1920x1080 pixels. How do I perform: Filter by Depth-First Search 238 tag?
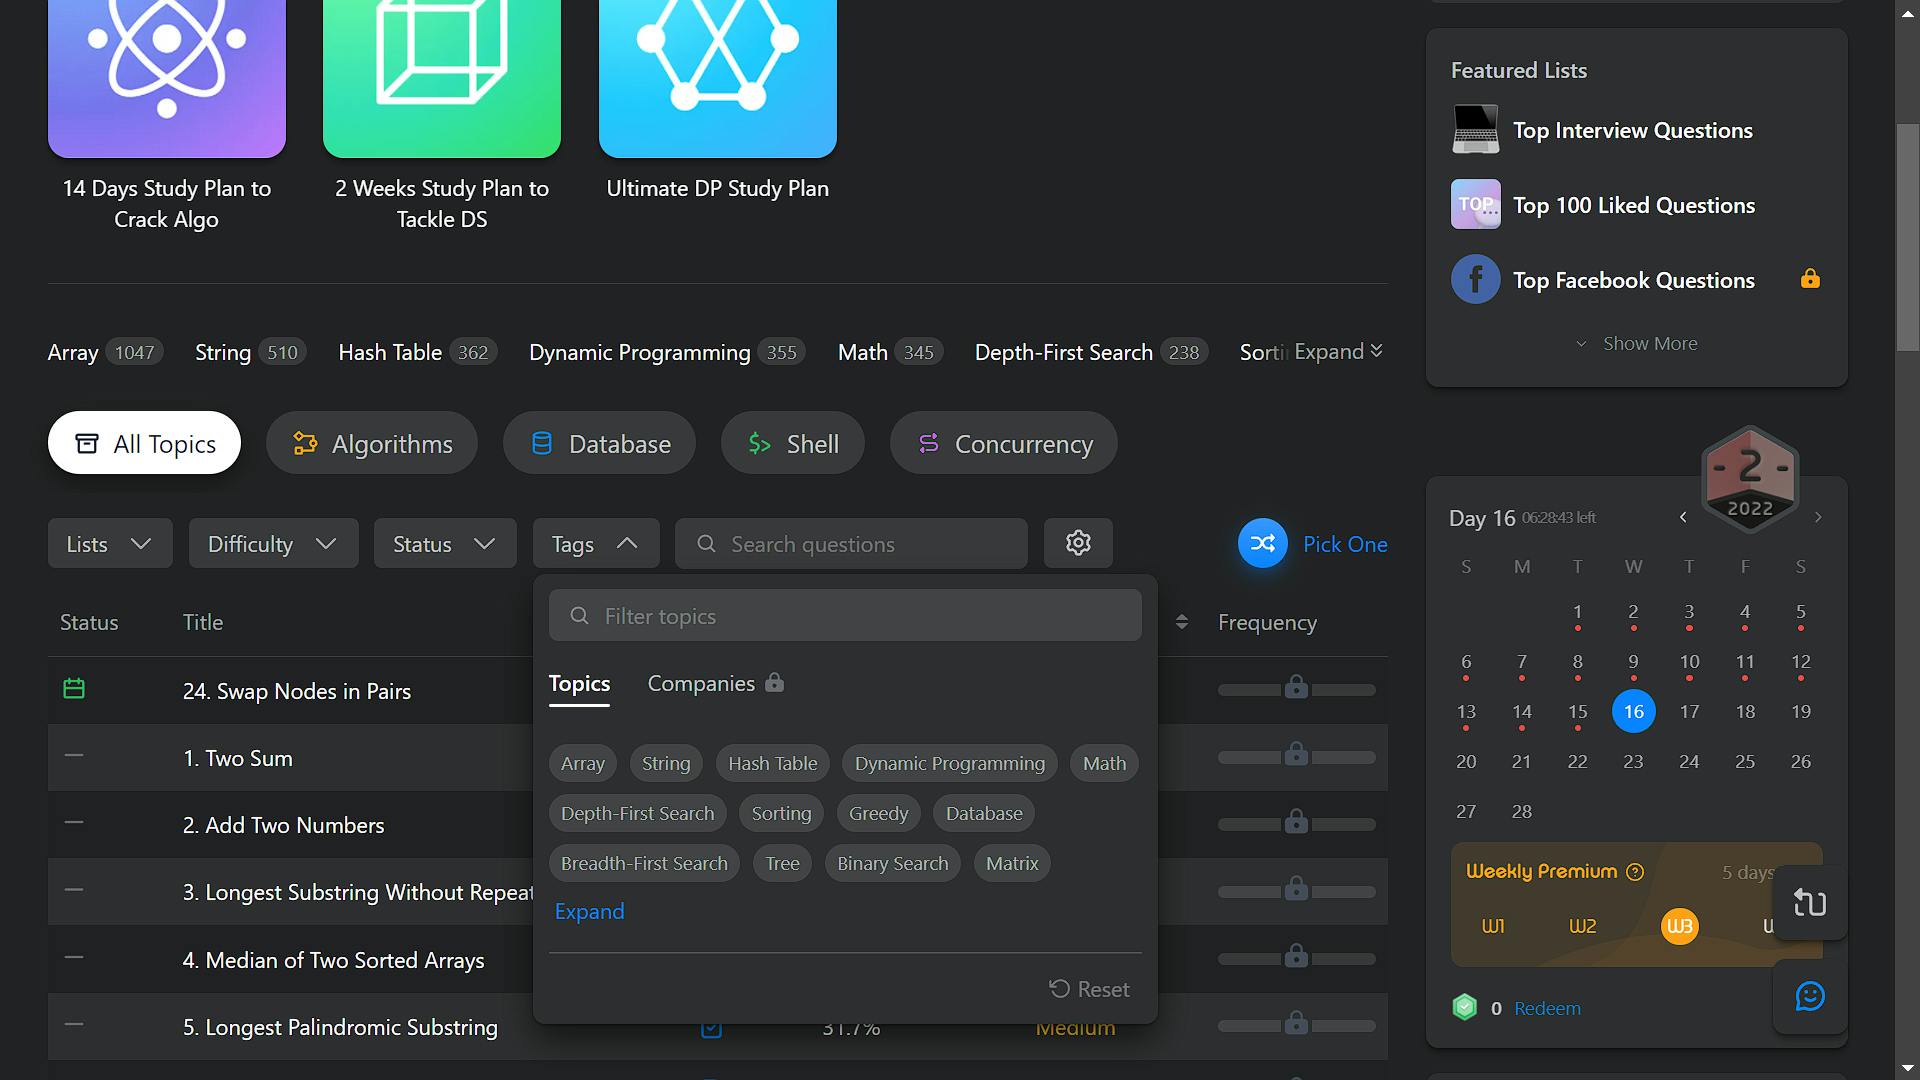(1091, 352)
